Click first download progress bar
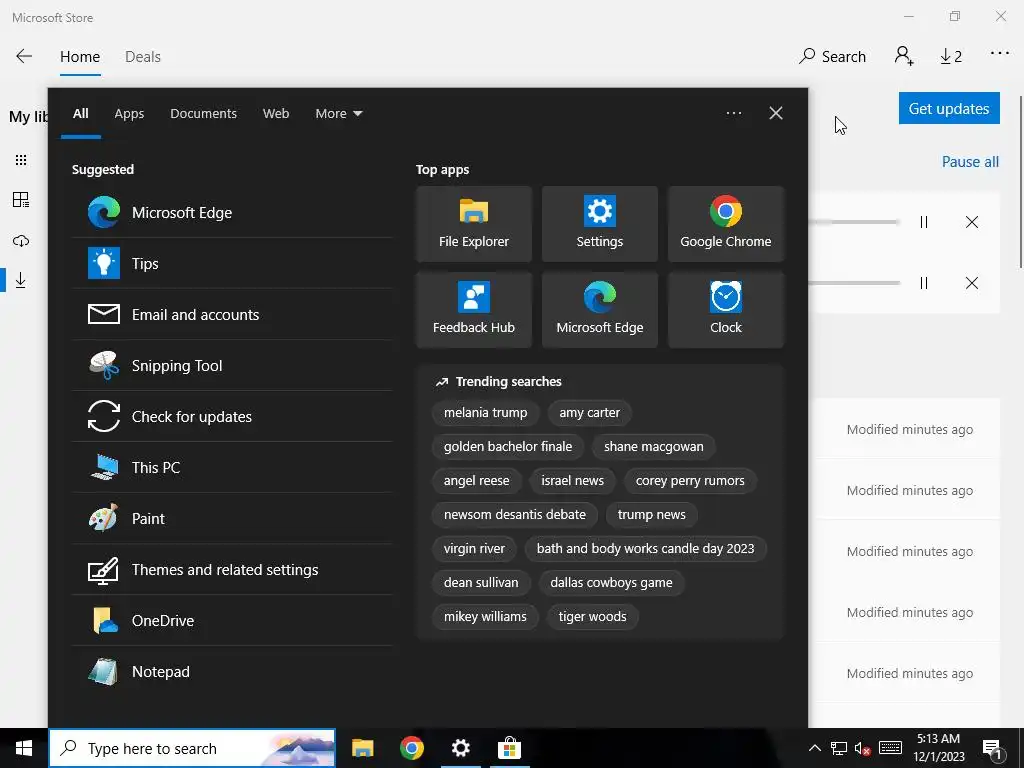Viewport: 1024px width, 768px height. (854, 222)
